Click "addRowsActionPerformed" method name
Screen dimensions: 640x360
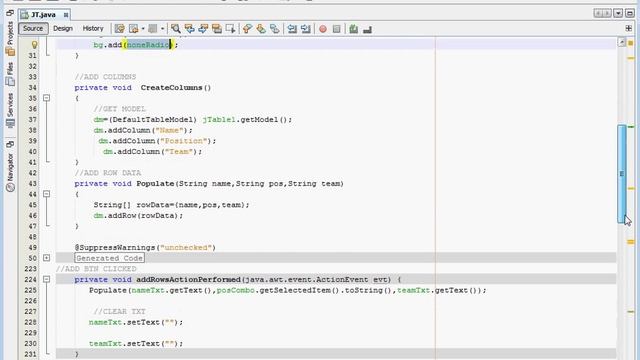pyautogui.click(x=188, y=280)
